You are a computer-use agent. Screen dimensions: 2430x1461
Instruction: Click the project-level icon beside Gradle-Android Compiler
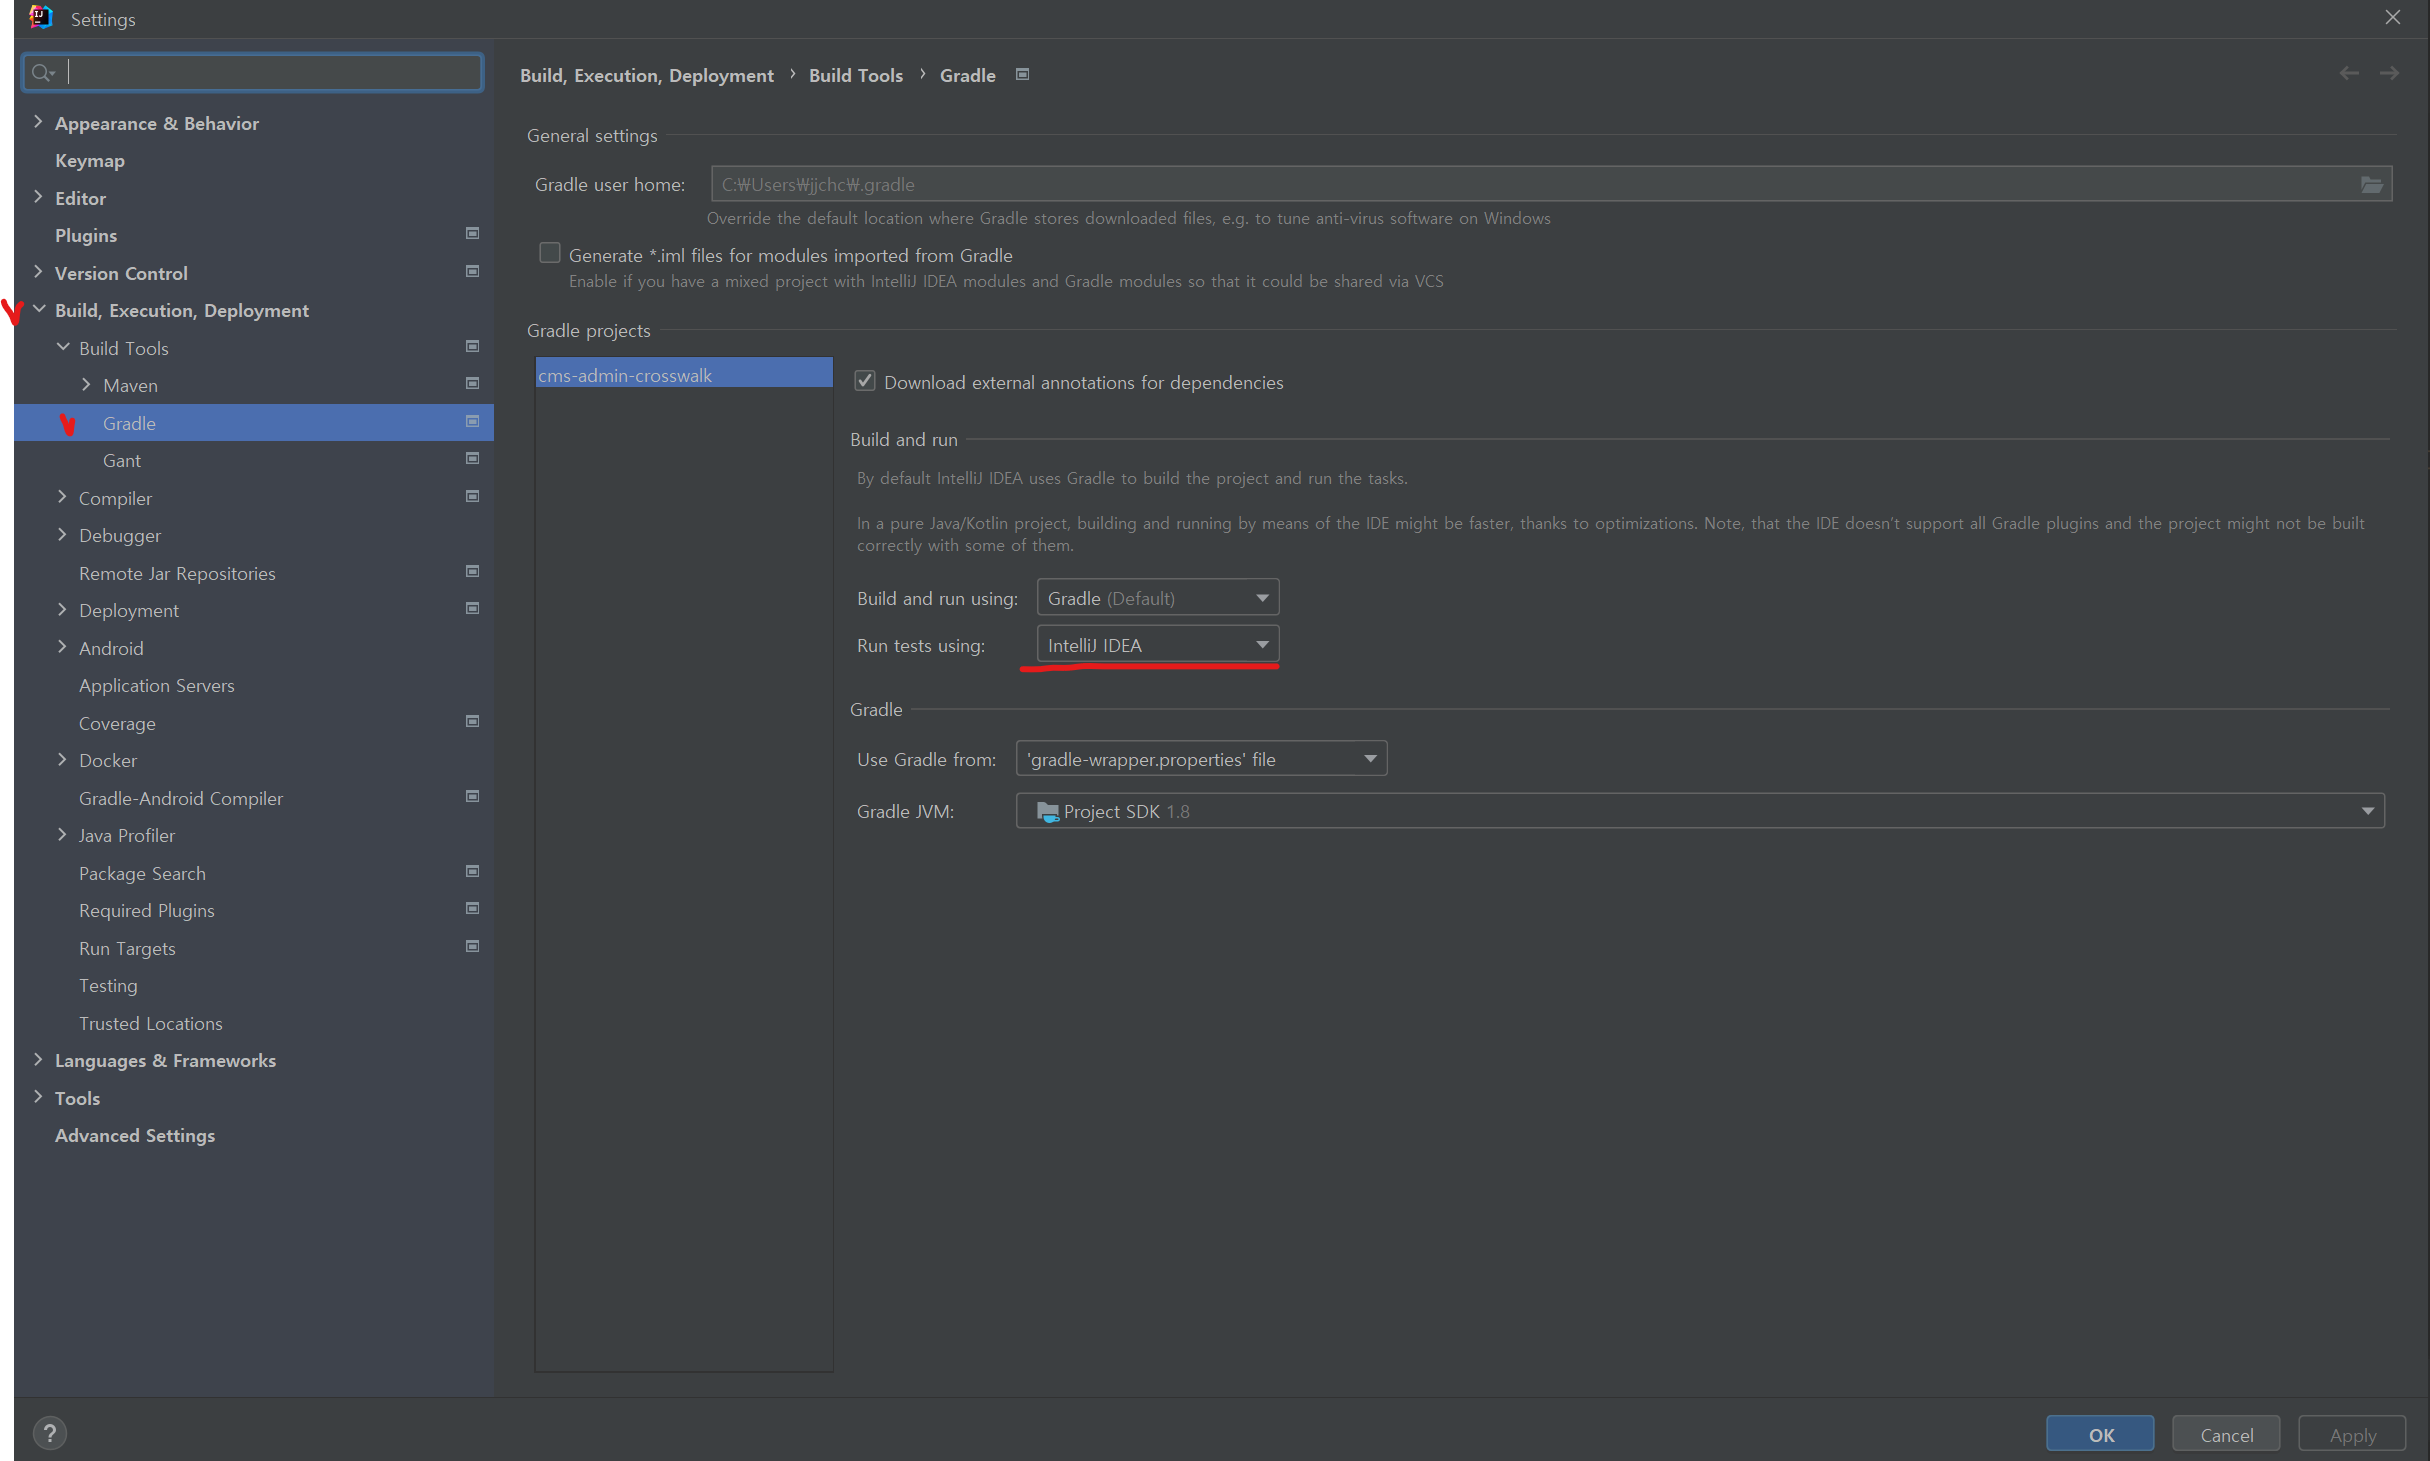click(473, 797)
